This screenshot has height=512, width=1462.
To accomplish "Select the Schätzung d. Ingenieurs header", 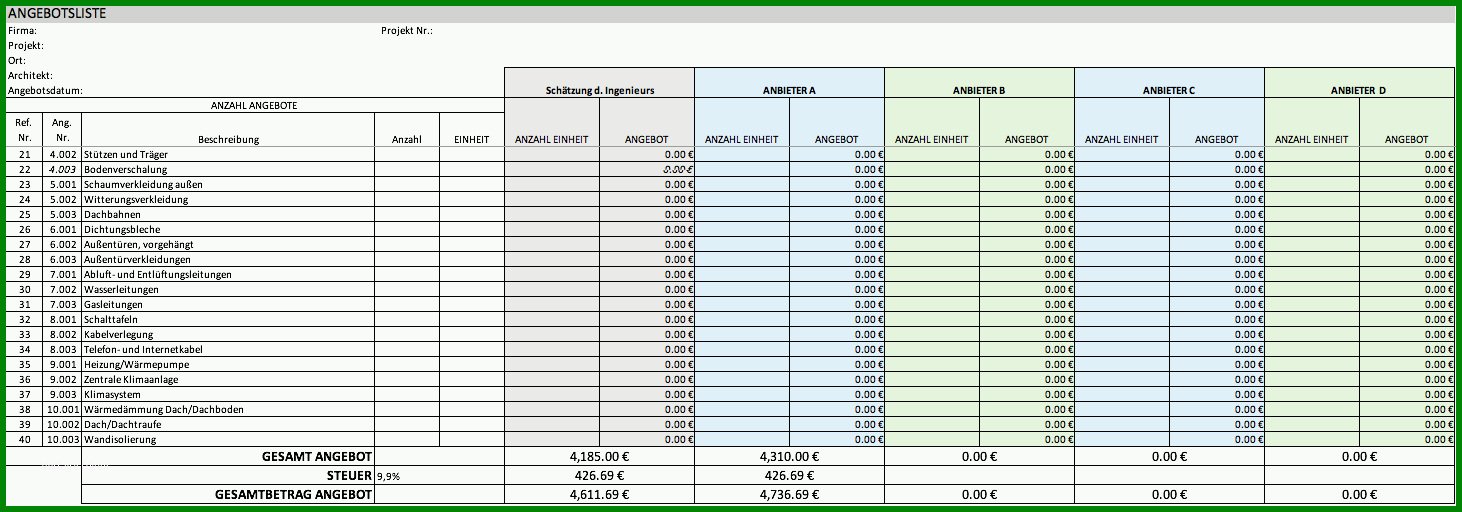I will coord(599,90).
